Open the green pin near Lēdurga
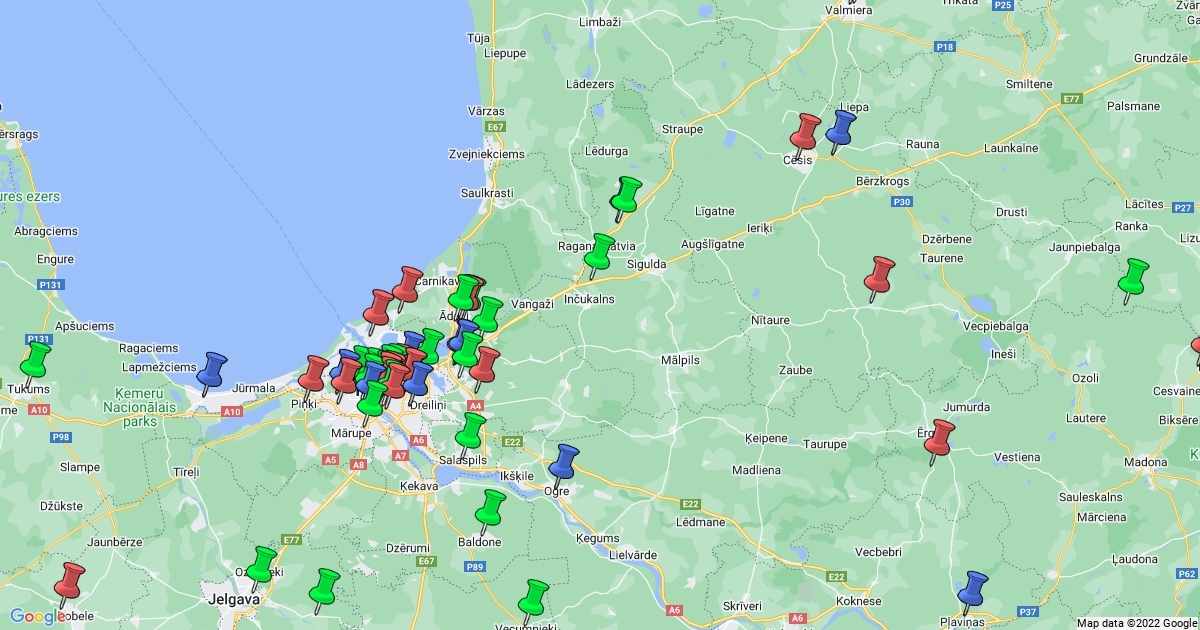The image size is (1200, 630). pos(626,196)
